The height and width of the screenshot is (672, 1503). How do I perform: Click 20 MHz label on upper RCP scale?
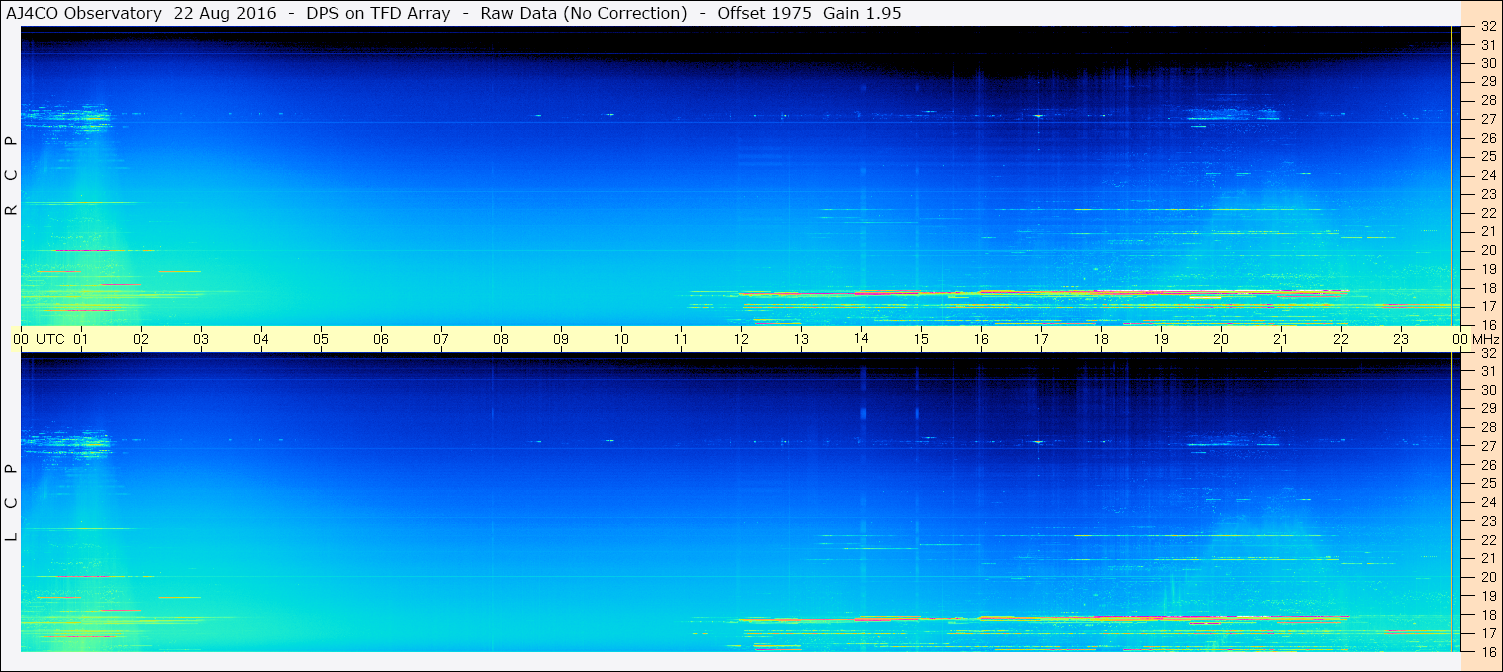pyautogui.click(x=1487, y=250)
